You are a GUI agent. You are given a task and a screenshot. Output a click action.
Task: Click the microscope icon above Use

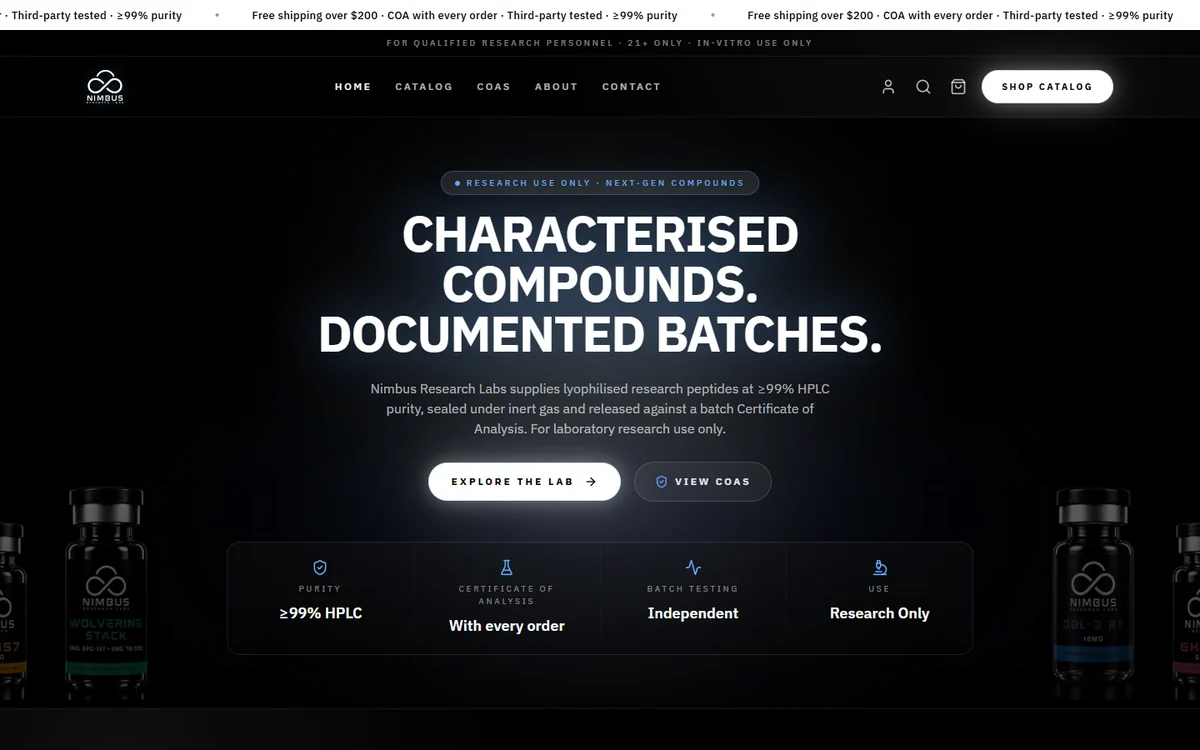880,567
